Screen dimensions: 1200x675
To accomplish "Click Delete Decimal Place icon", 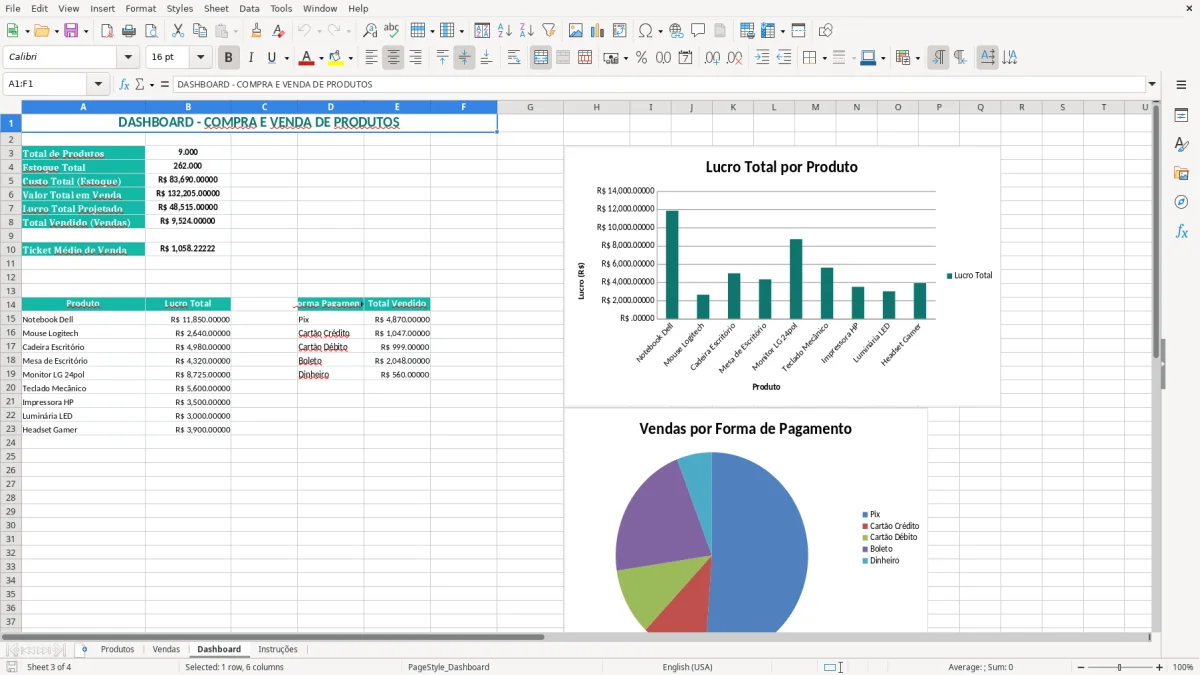I will click(x=735, y=58).
